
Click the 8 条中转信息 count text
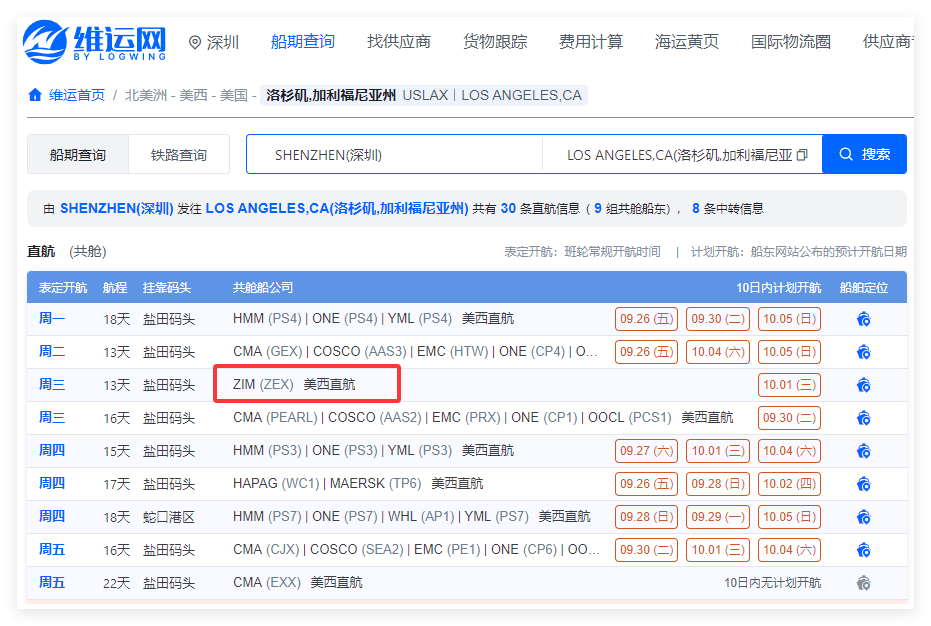(728, 208)
